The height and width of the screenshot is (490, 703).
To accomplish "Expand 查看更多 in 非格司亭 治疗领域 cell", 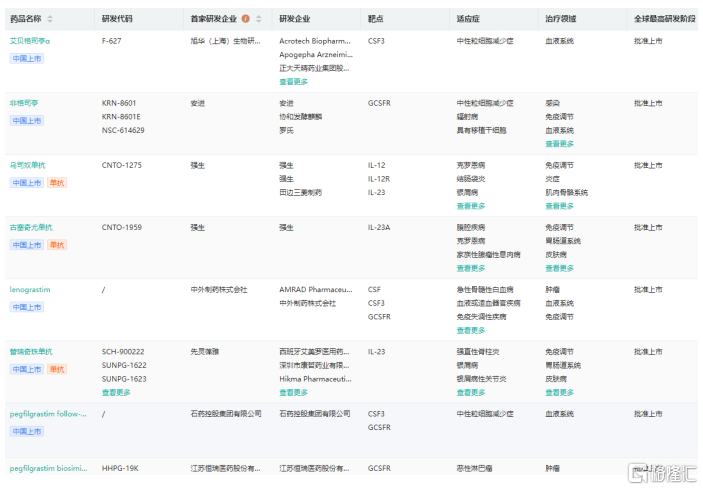I will tap(560, 144).
